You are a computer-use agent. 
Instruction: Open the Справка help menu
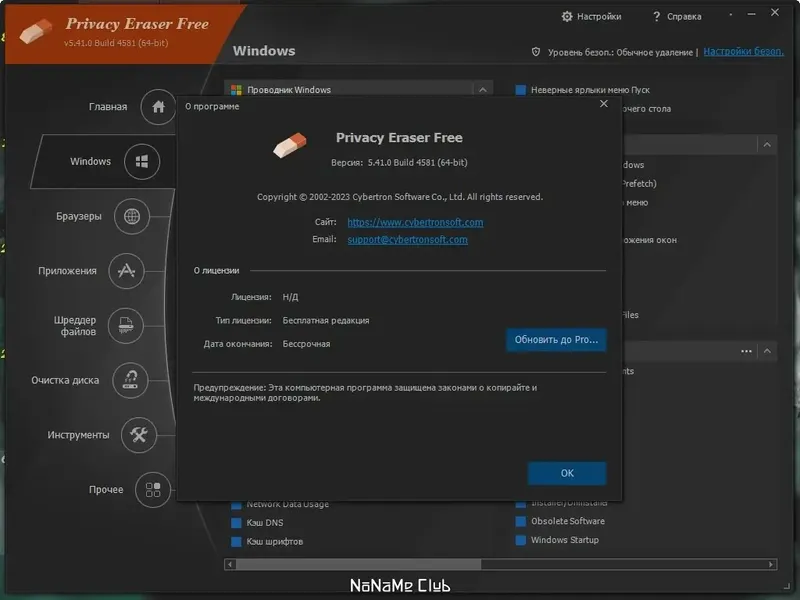click(x=677, y=17)
